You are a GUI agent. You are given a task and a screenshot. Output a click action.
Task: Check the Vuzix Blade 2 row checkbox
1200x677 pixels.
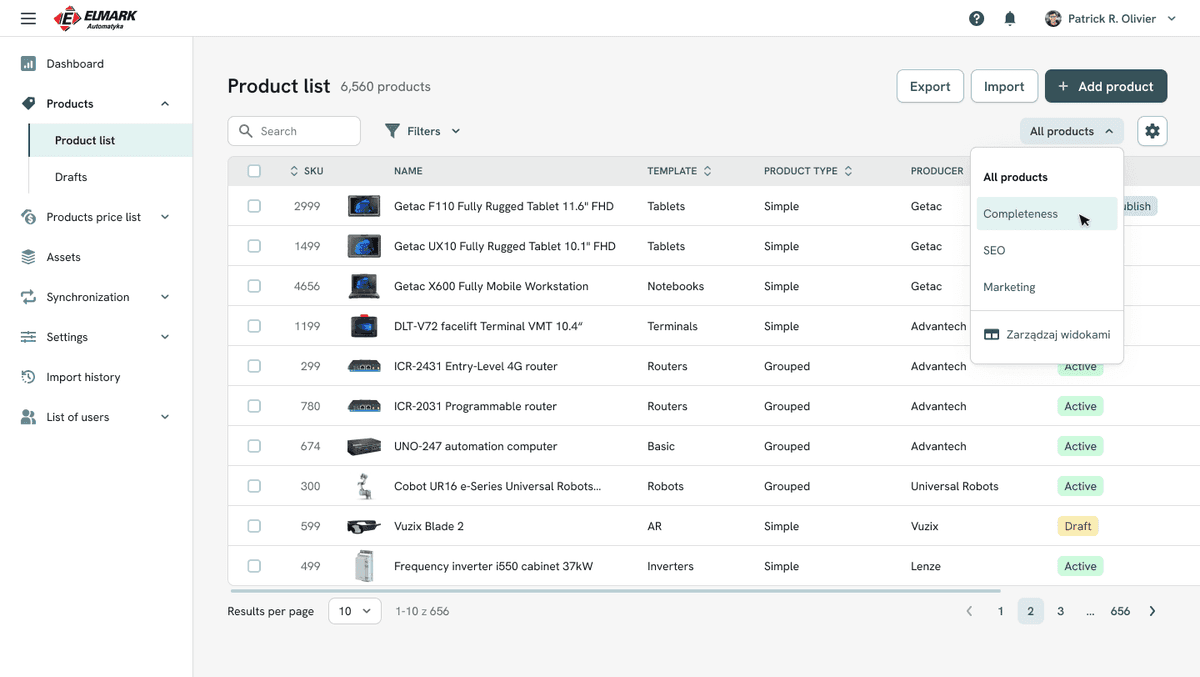click(254, 526)
